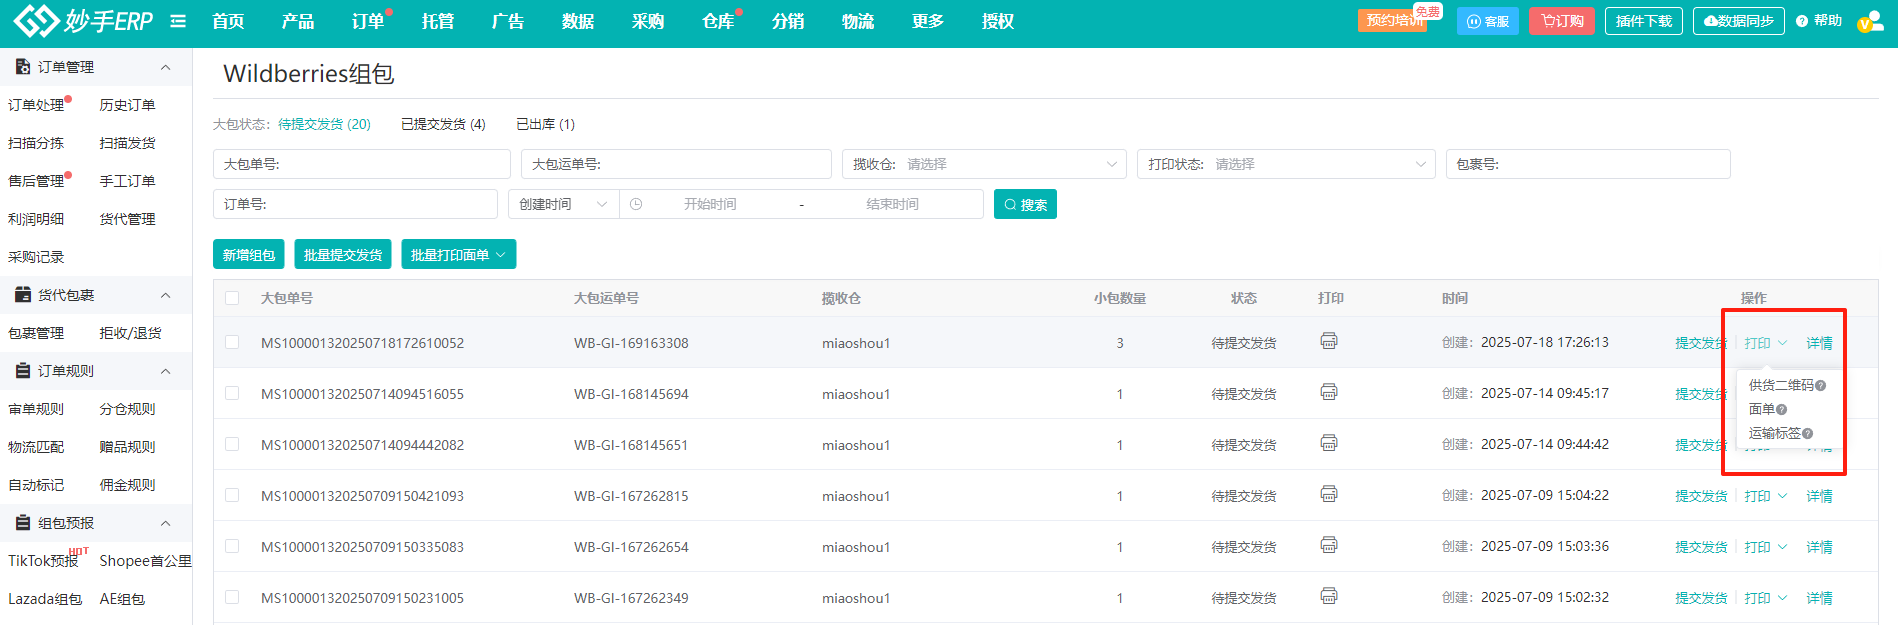The image size is (1898, 625).
Task: Click the printer icon for WB-GI-169163308
Action: [x=1329, y=341]
